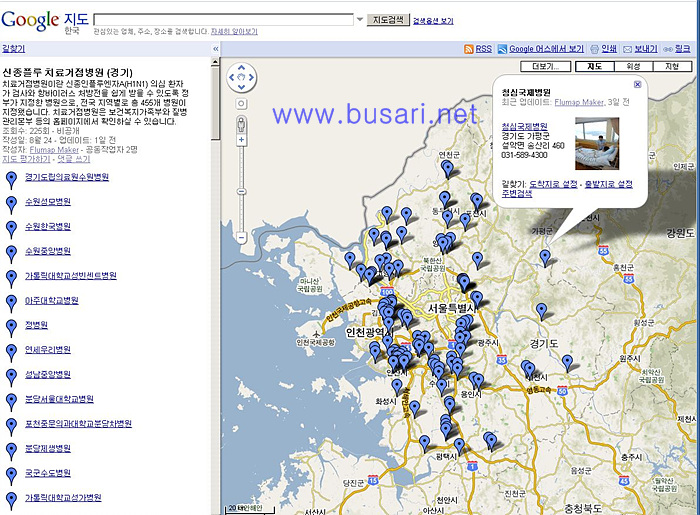The width and height of the screenshot is (700, 515).
Task: Select the Street View pegman icon
Action: tap(242, 124)
